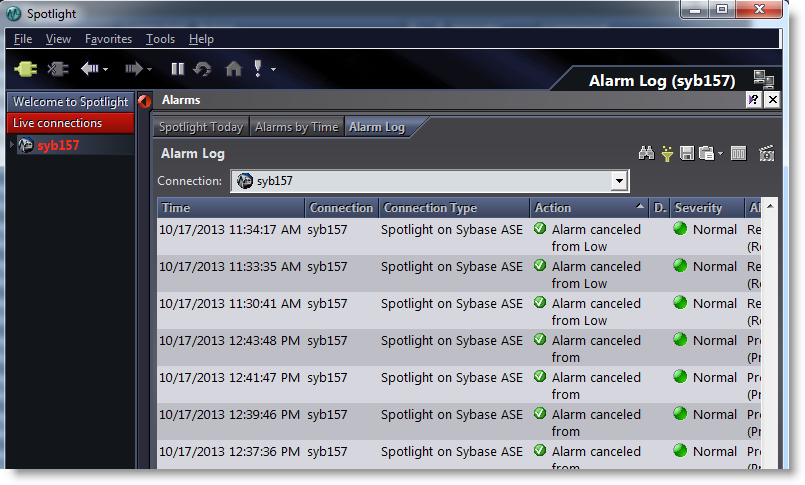Click the clipboard copy icon
Viewport: 805px width, 485px height.
pyautogui.click(x=706, y=153)
